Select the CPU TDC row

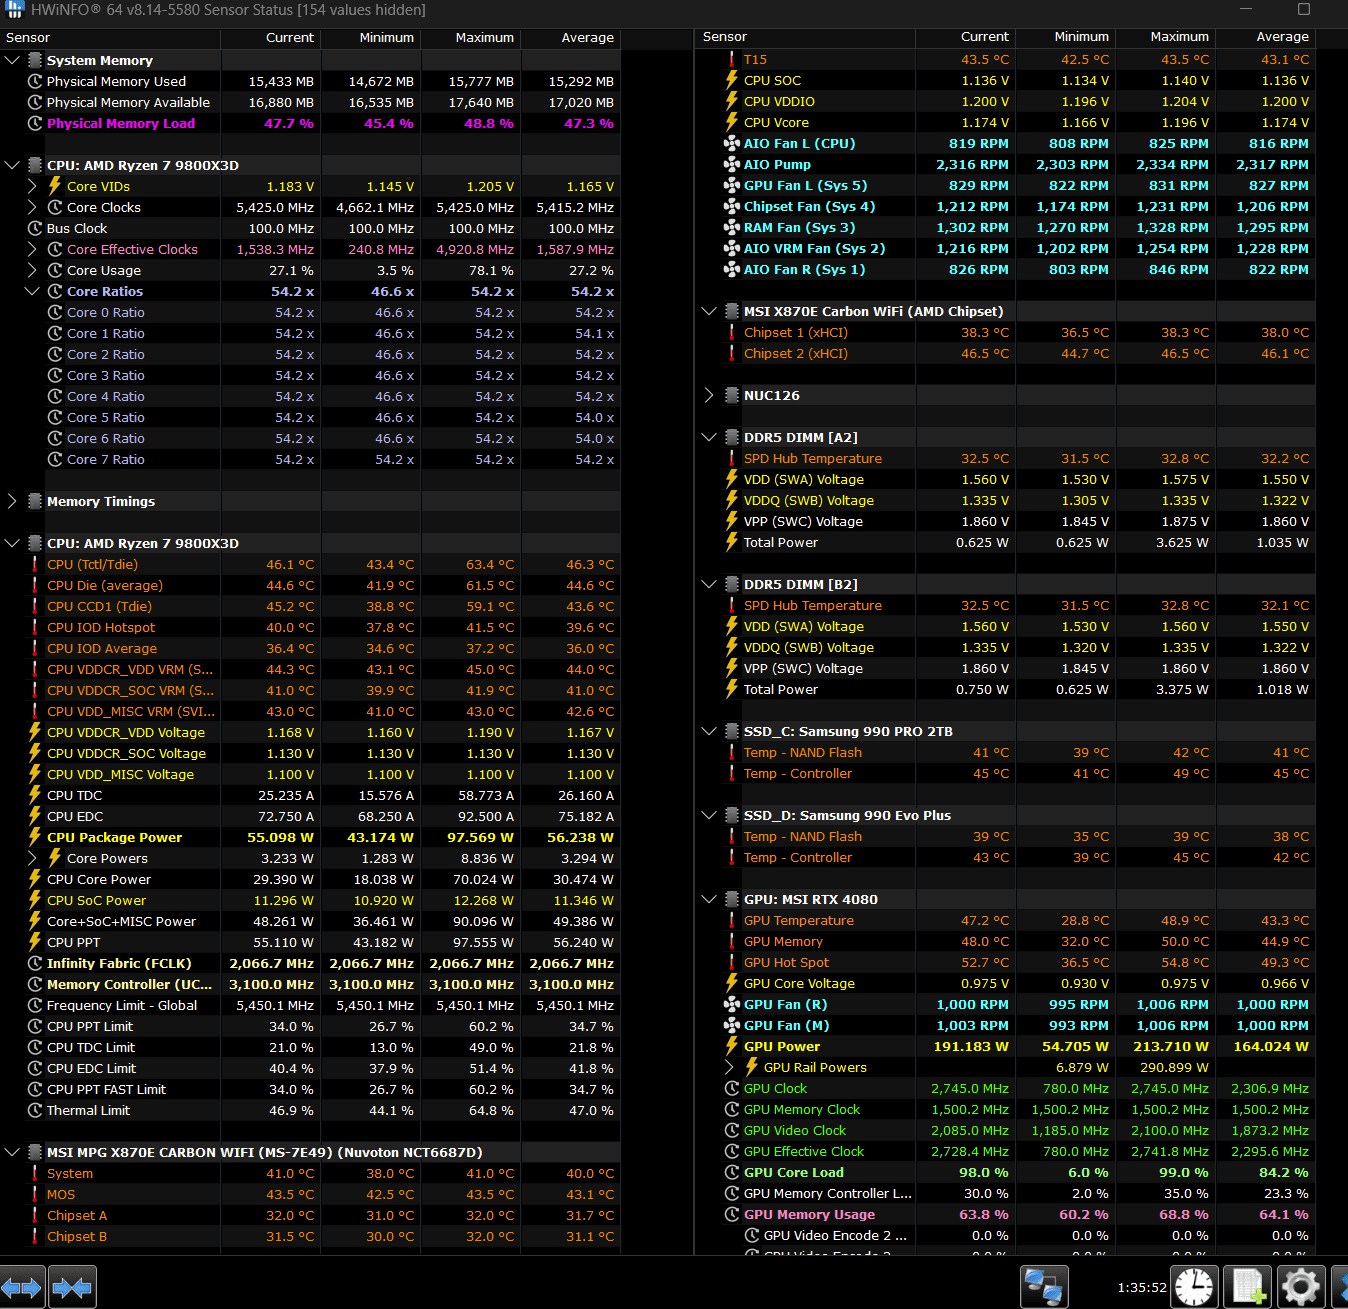[310, 795]
